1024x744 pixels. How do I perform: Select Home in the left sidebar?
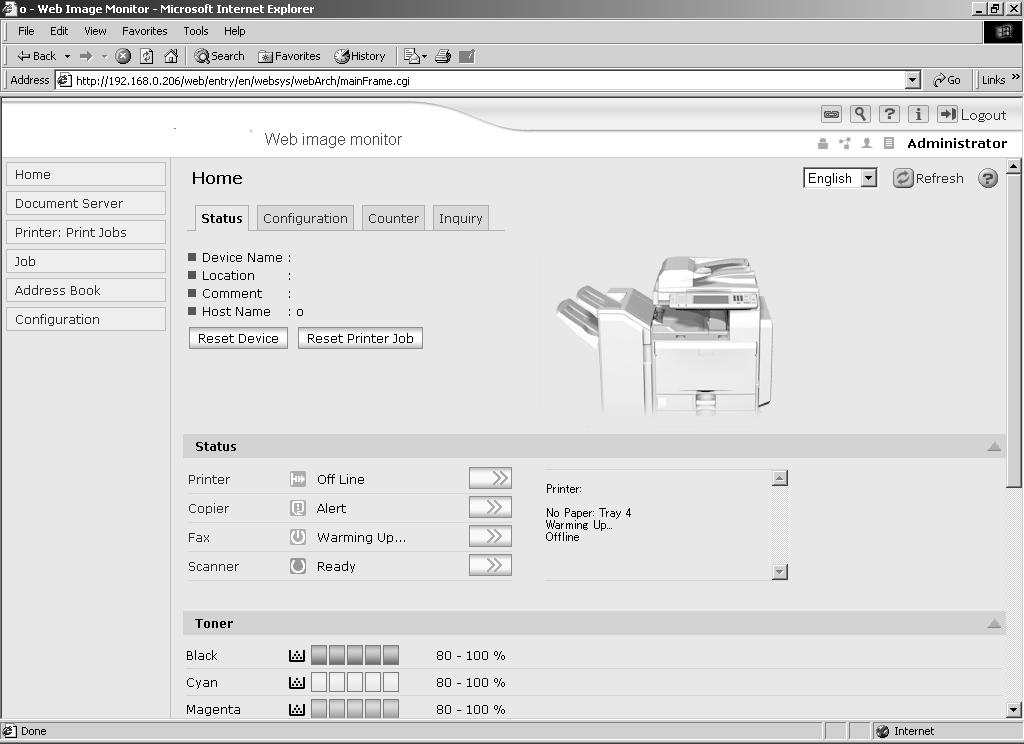pyautogui.click(x=86, y=174)
